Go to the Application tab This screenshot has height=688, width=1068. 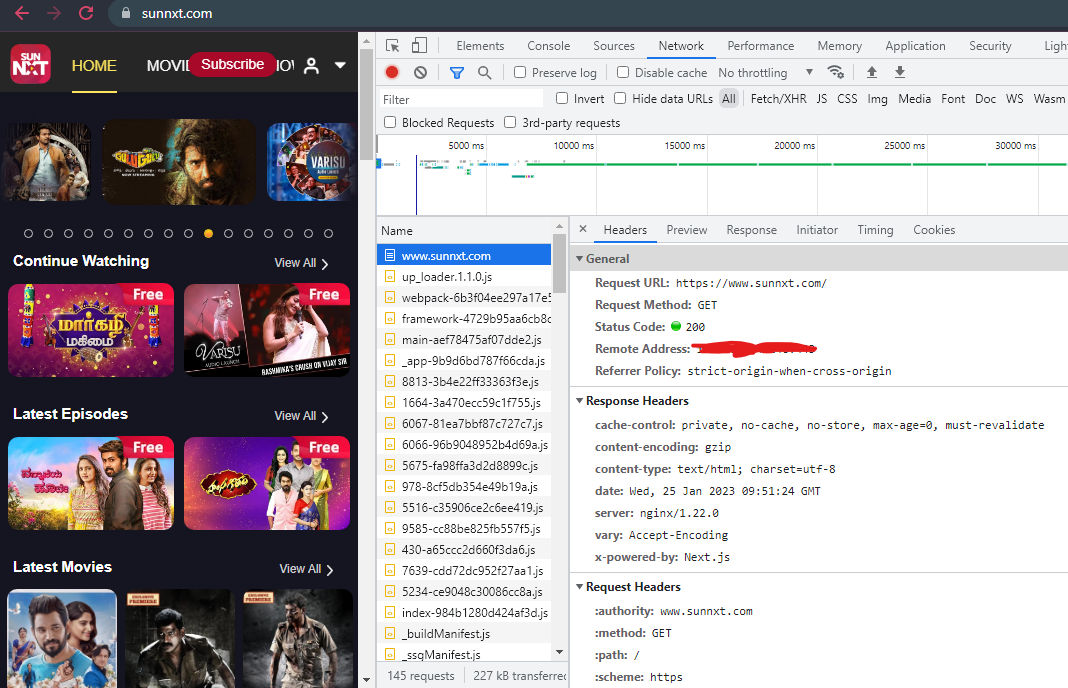click(x=915, y=46)
